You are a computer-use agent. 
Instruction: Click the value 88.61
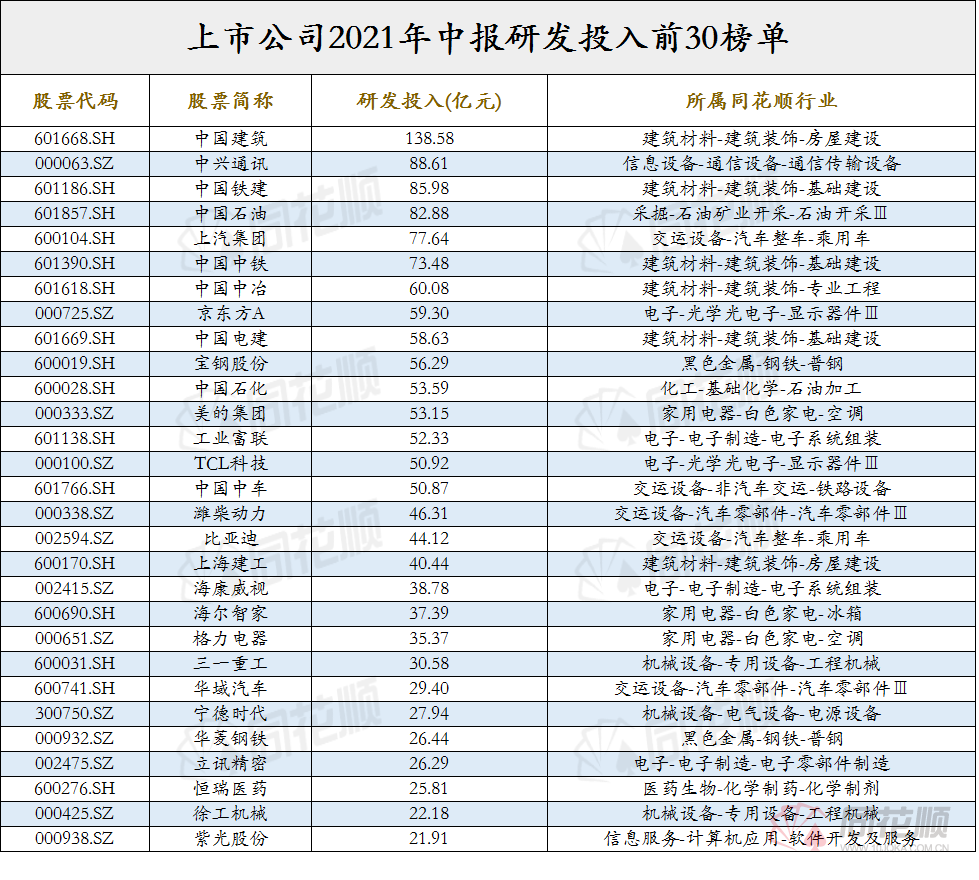(x=429, y=164)
